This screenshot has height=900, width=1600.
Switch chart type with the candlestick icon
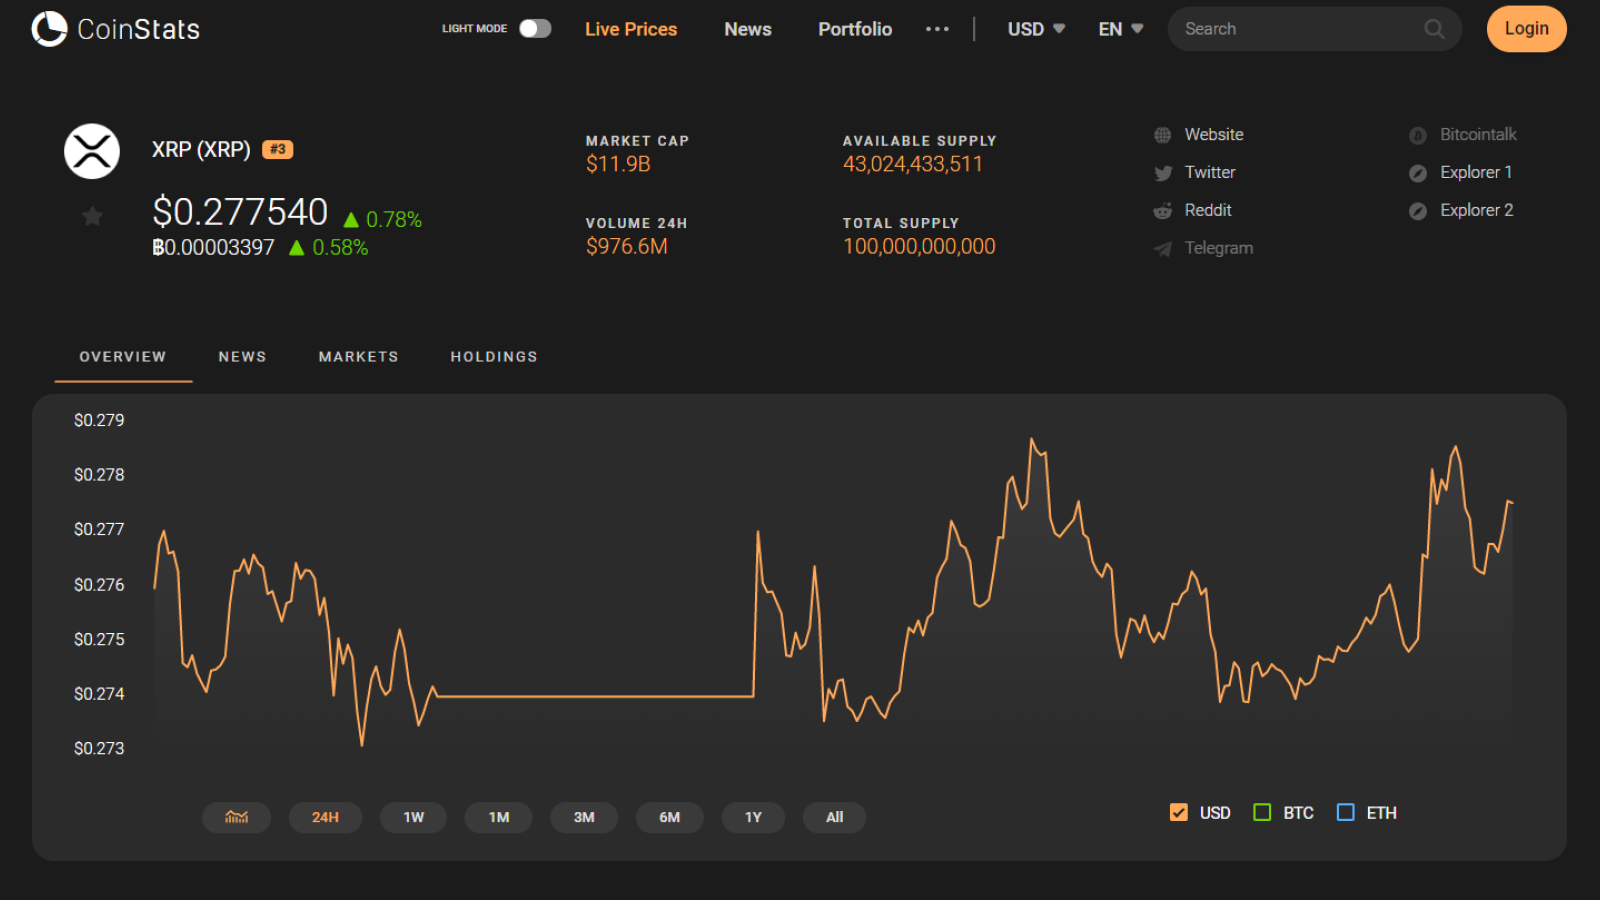236,817
